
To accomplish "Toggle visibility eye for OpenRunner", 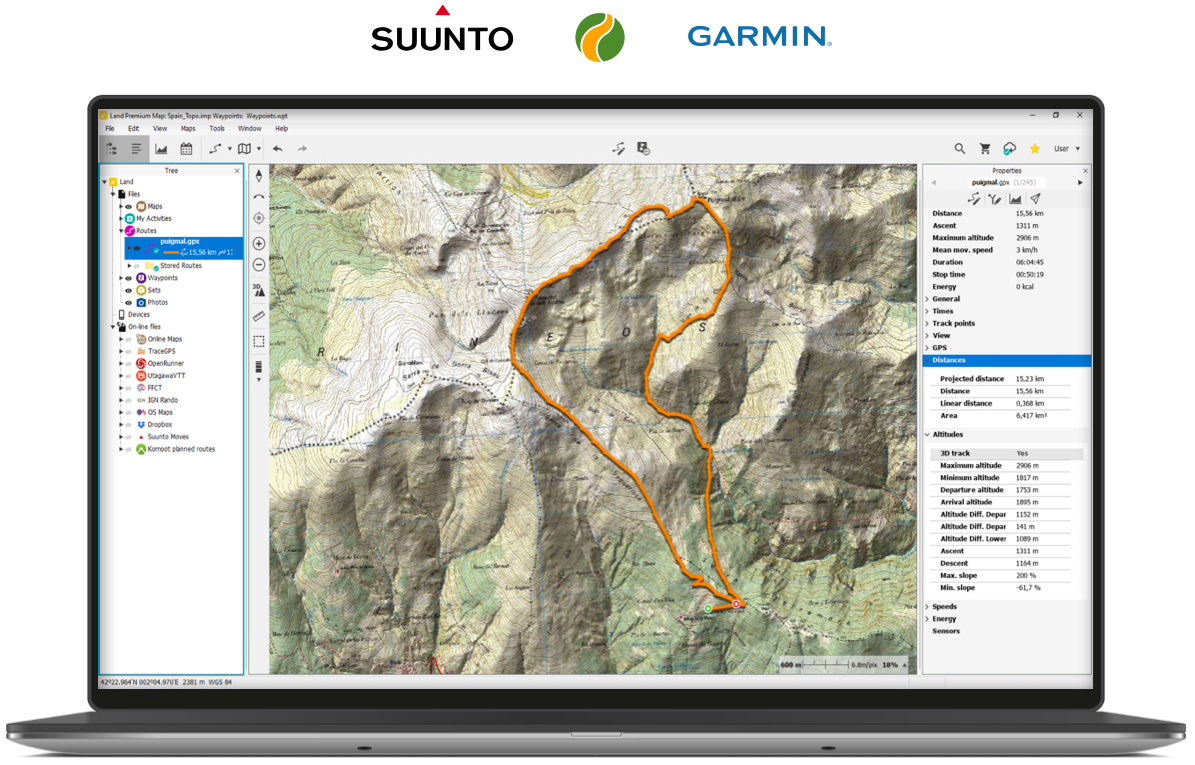I will 129,363.
